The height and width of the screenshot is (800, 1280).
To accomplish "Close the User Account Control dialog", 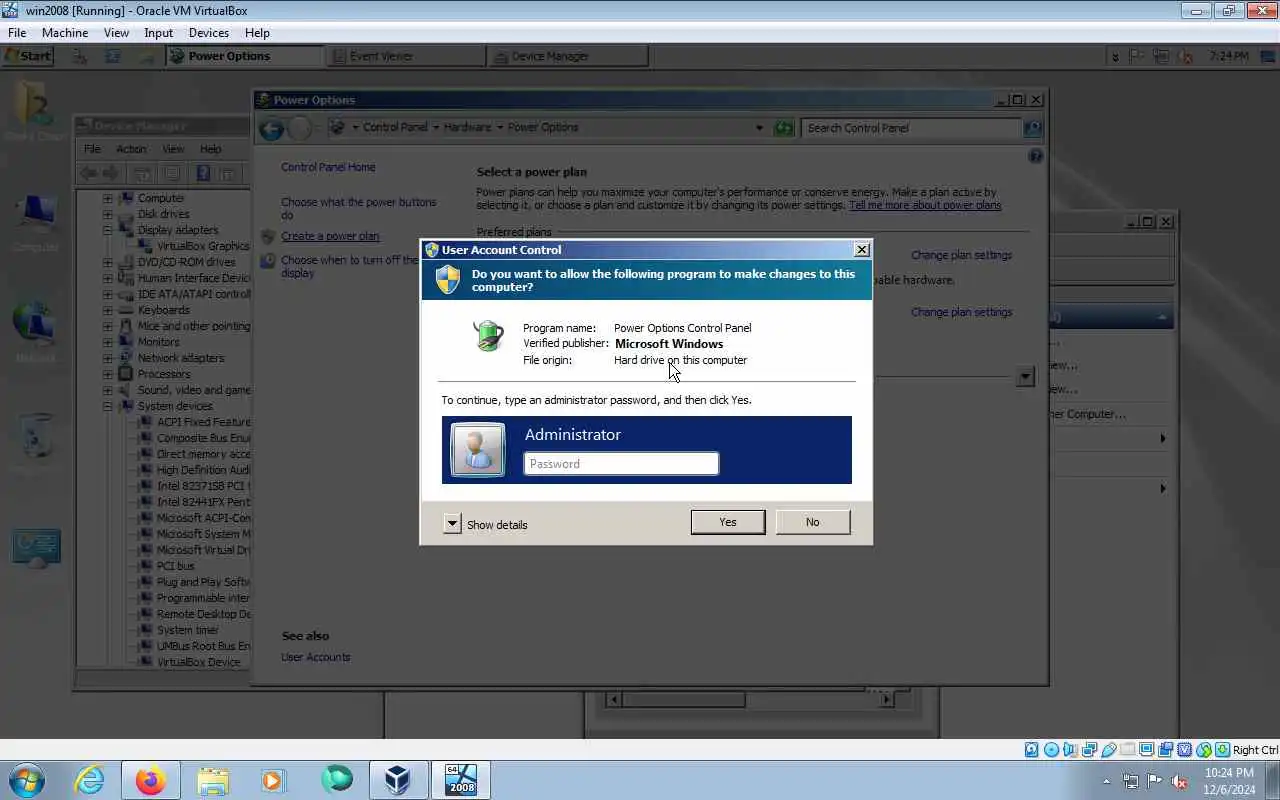I will (861, 250).
